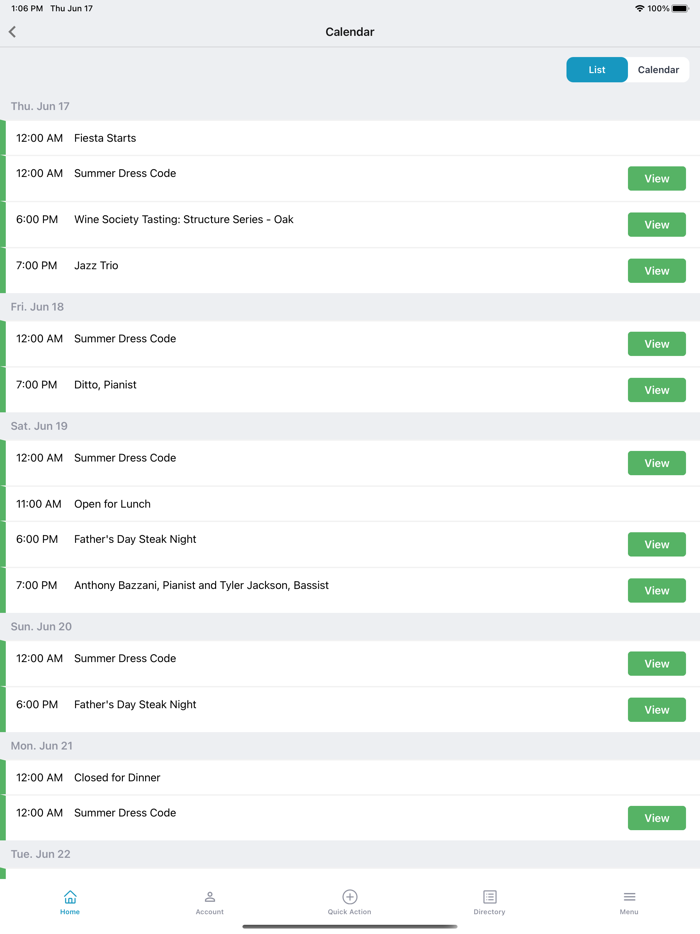View Ditto, Pianist event
700x934 pixels.
coord(656,390)
